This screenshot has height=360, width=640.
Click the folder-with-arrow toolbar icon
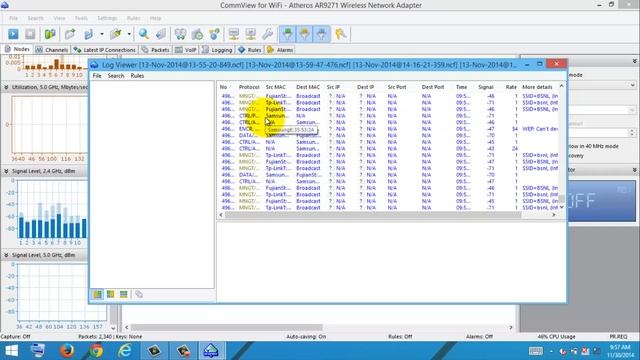70,34
